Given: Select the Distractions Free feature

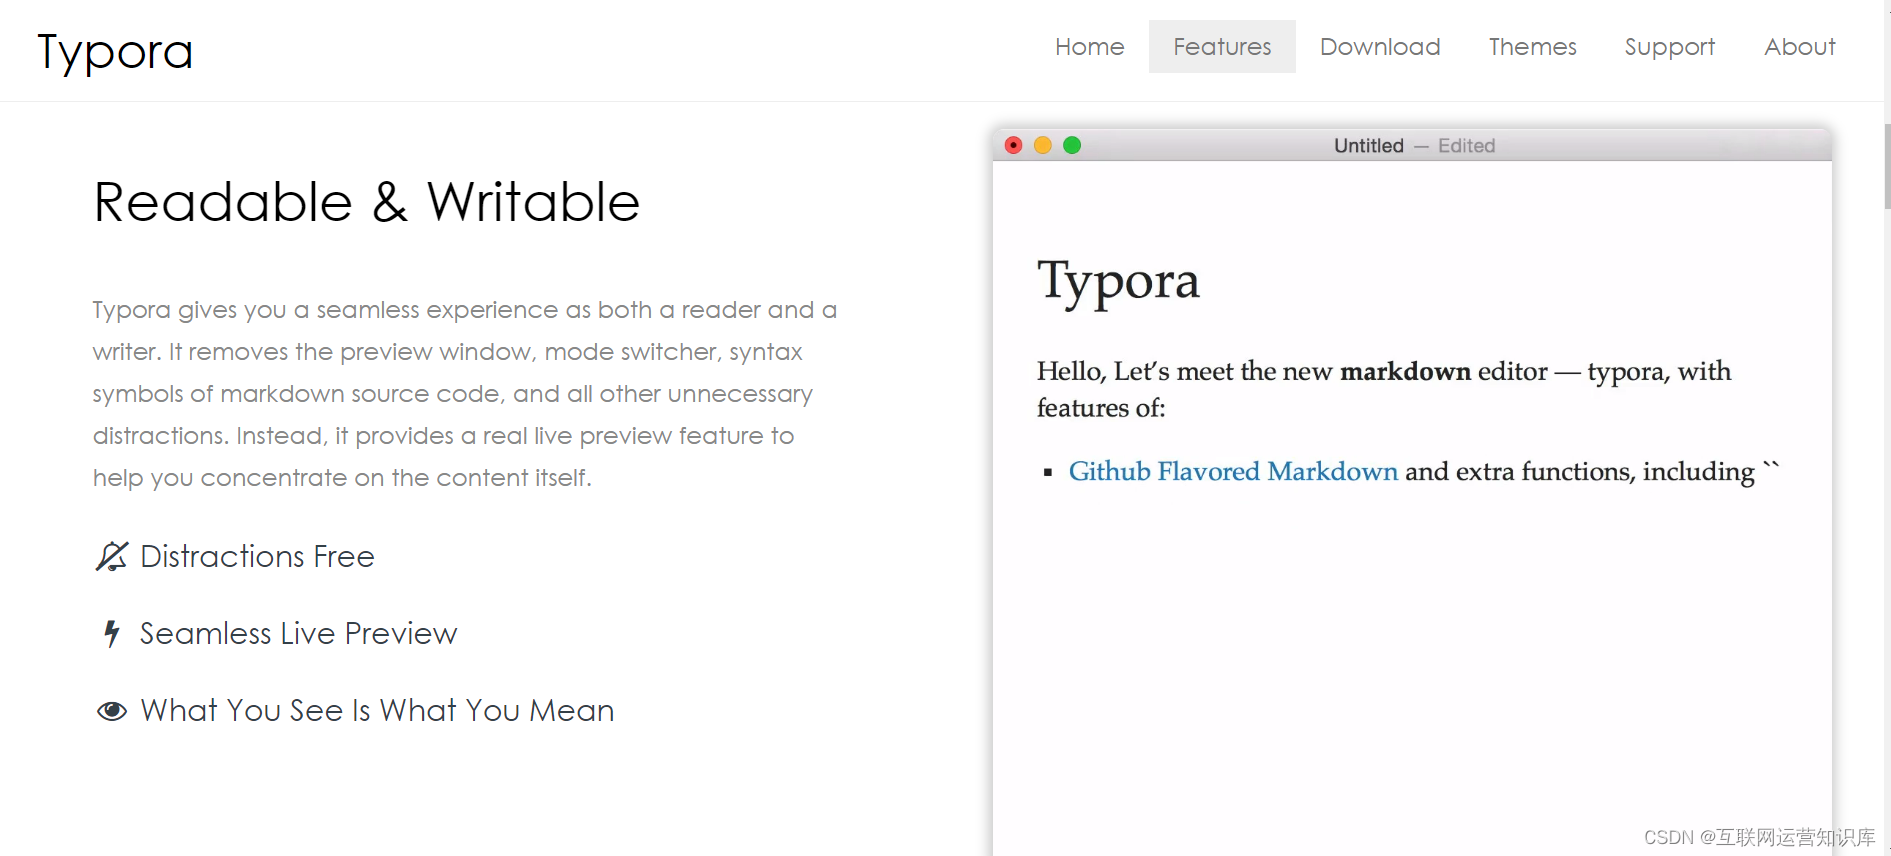Looking at the screenshot, I should tap(257, 556).
